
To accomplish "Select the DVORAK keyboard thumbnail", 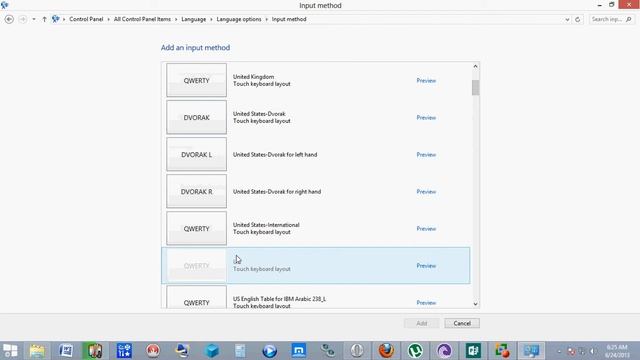I will pyautogui.click(x=196, y=117).
